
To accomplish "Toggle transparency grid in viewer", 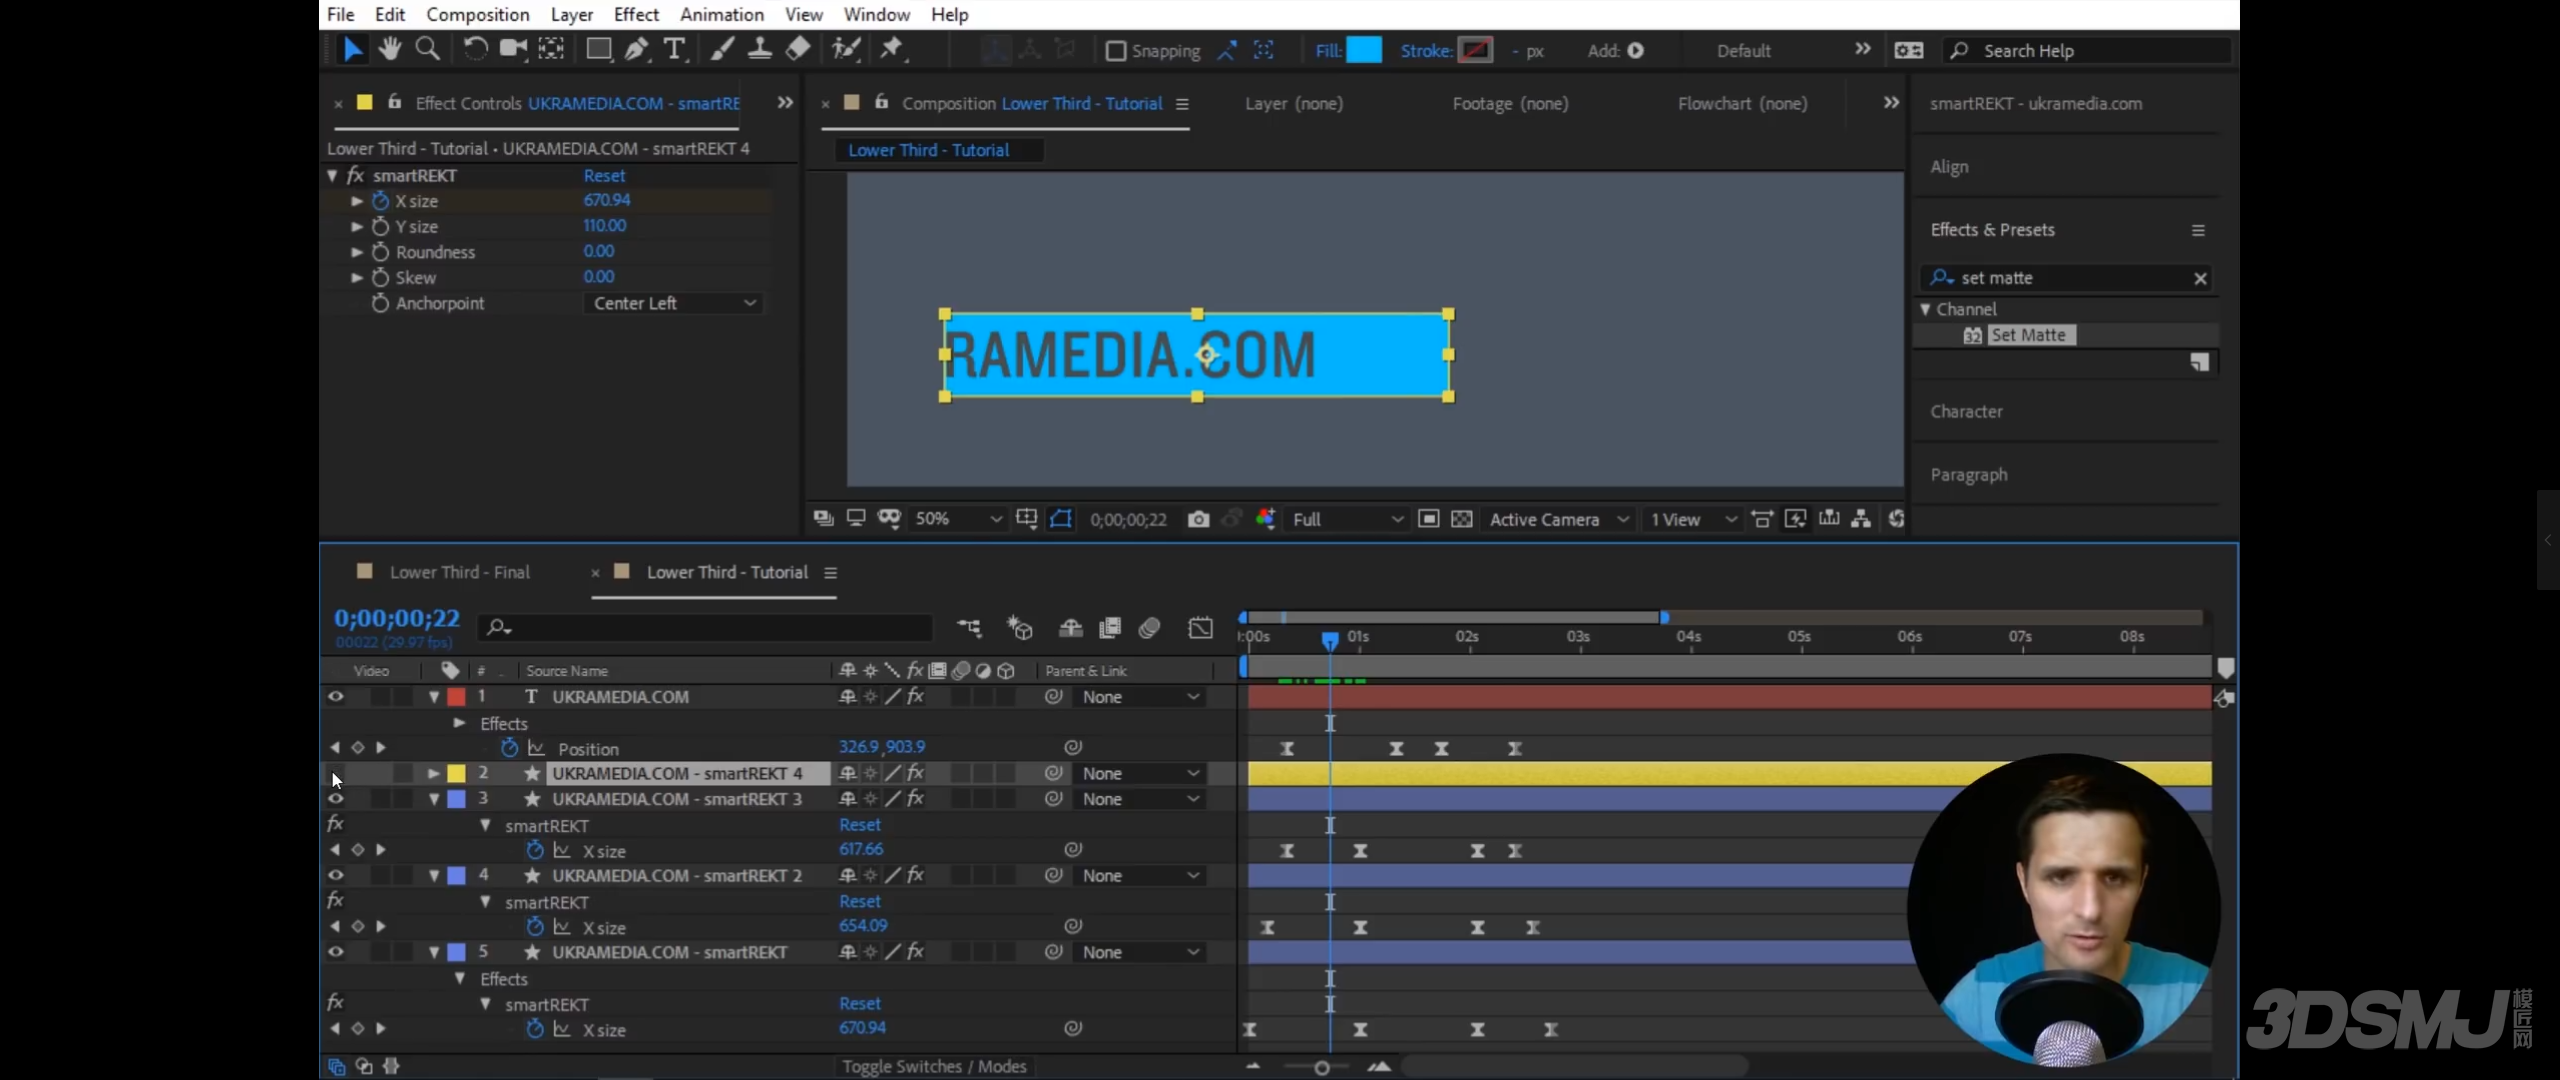I will coord(1462,519).
